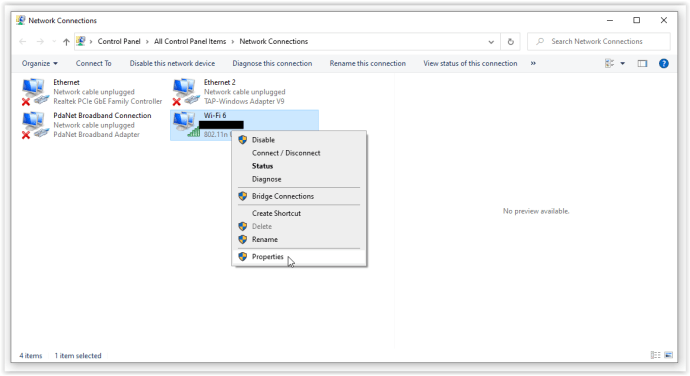Open the change view options arrow
690x376 pixels.
point(623,63)
